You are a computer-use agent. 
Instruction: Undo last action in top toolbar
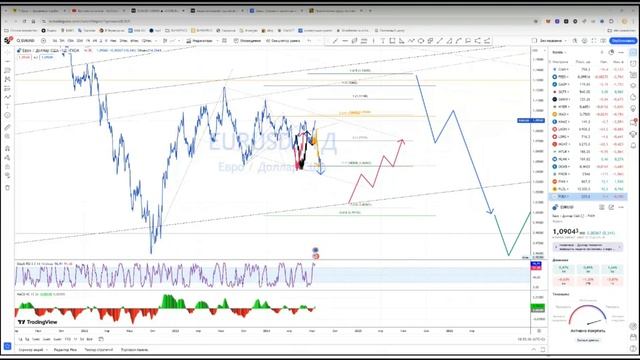309,41
